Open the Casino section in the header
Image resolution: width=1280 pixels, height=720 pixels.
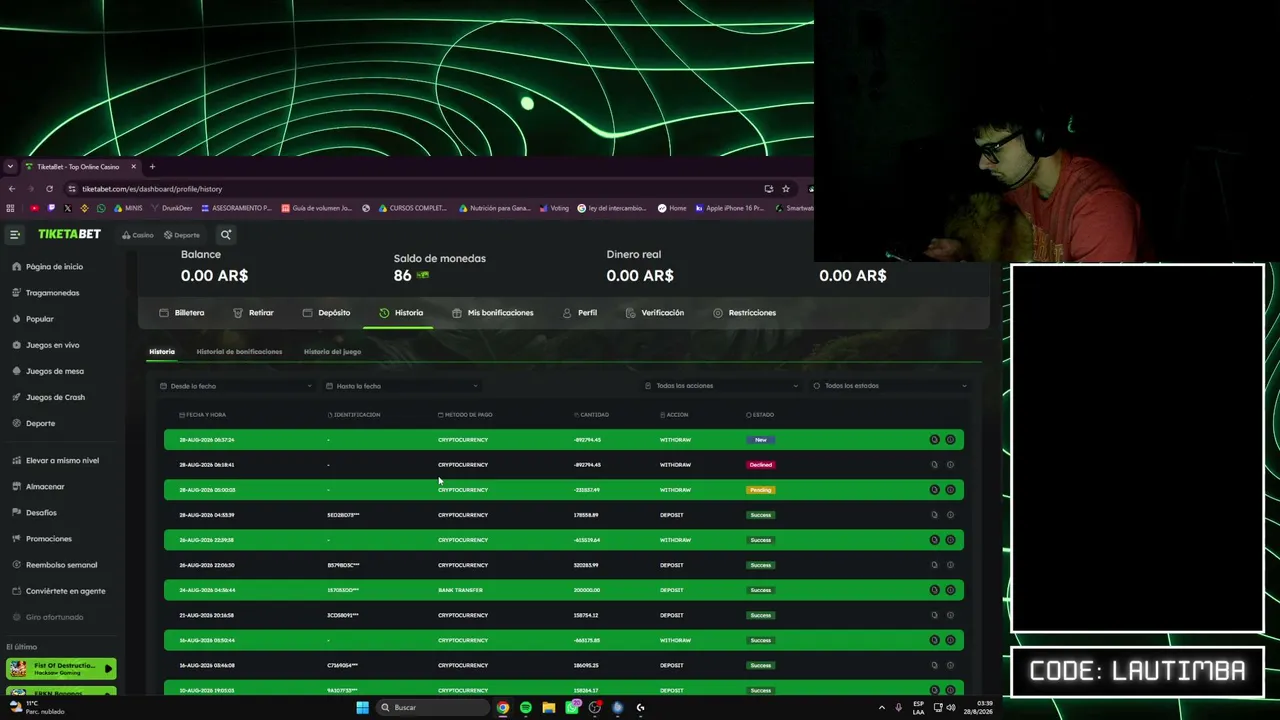[x=138, y=235]
